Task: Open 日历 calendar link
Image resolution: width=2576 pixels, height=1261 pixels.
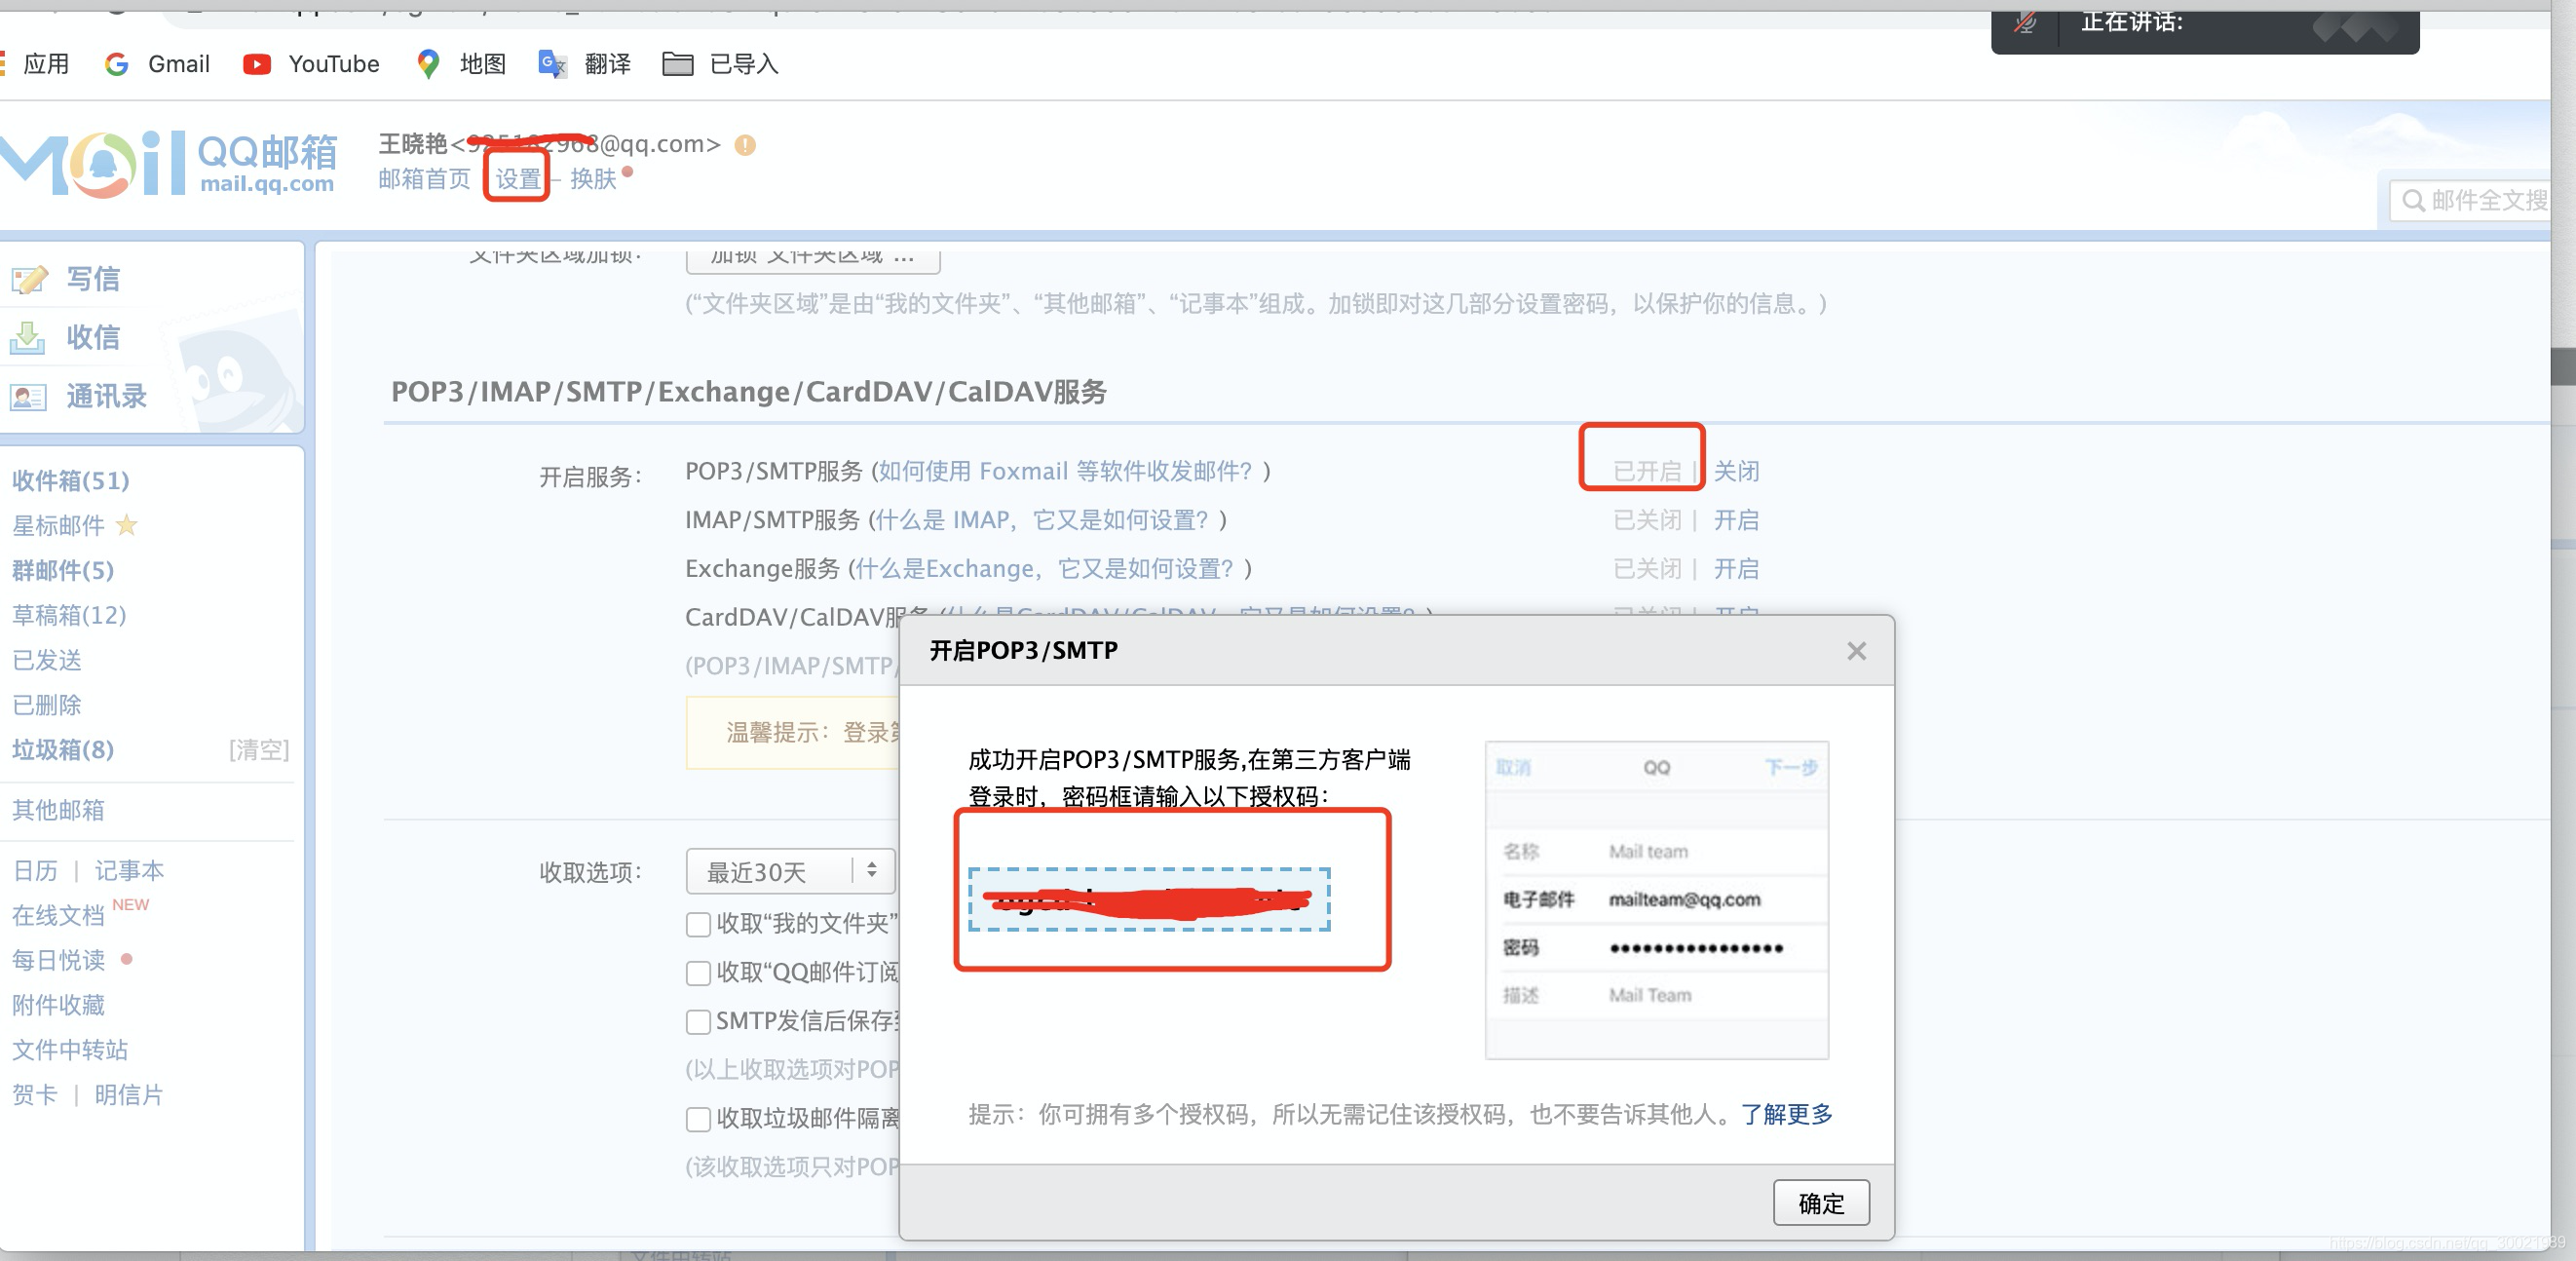Action: click(x=35, y=871)
